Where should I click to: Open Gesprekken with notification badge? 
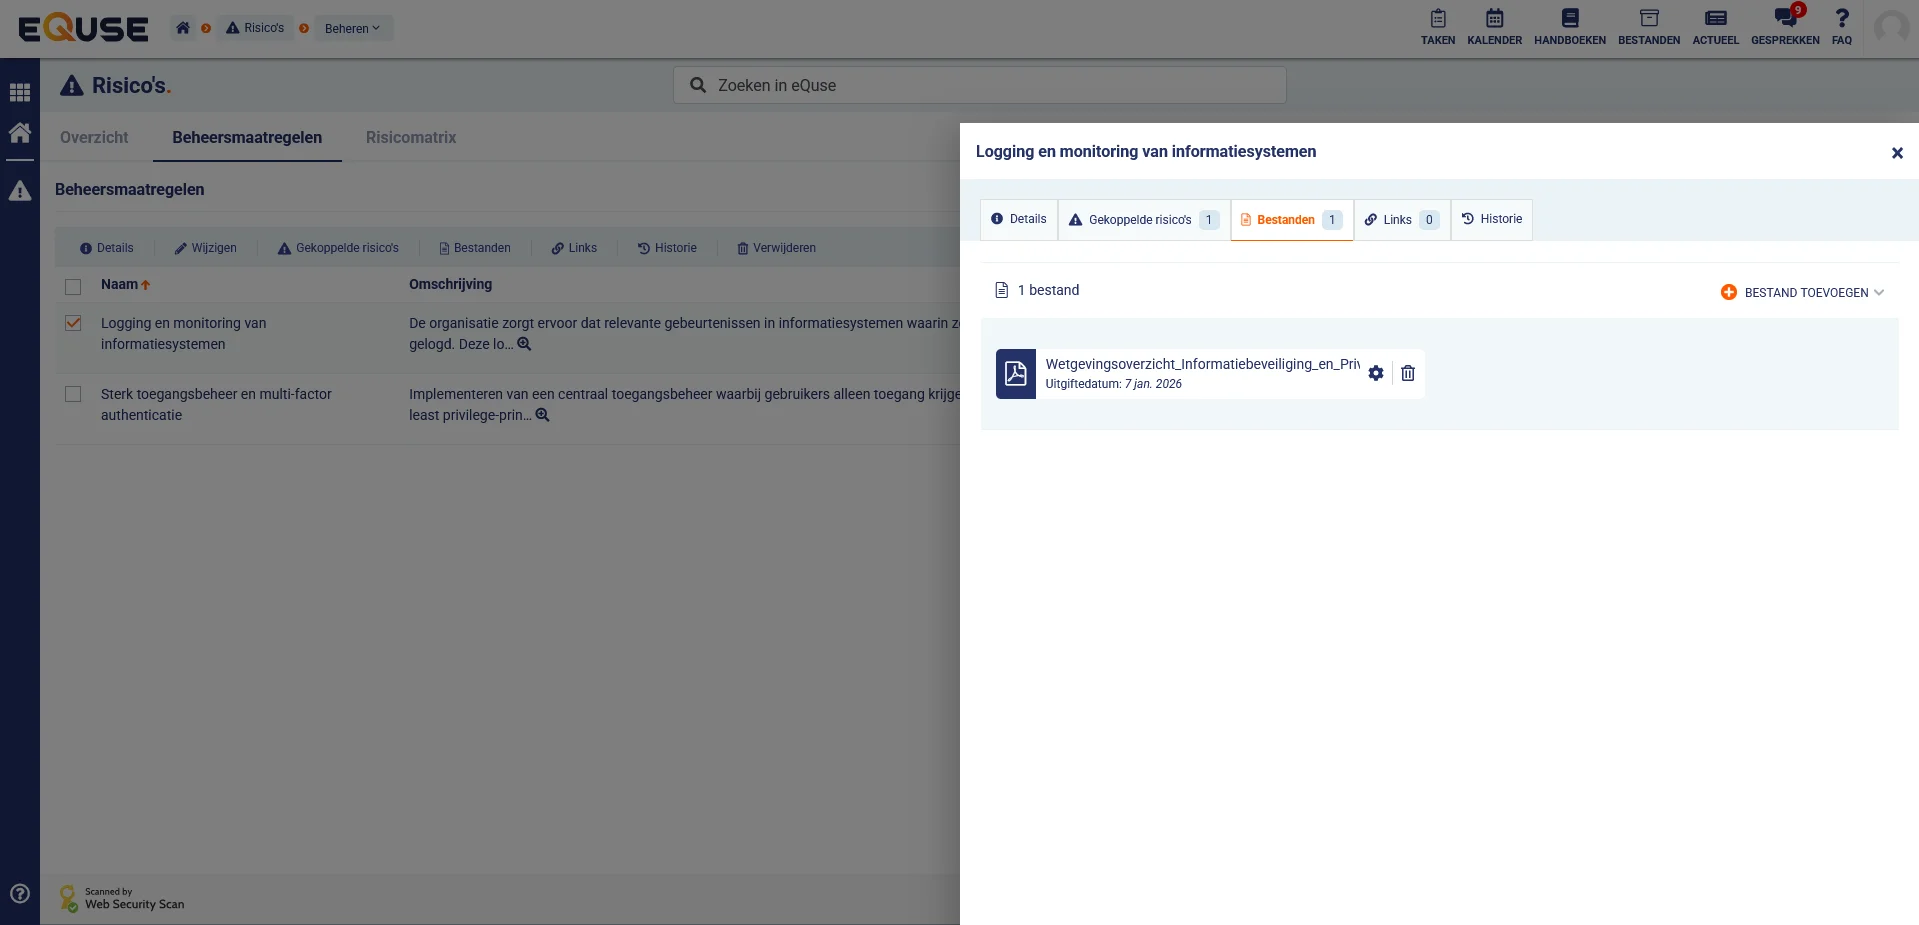[1784, 27]
